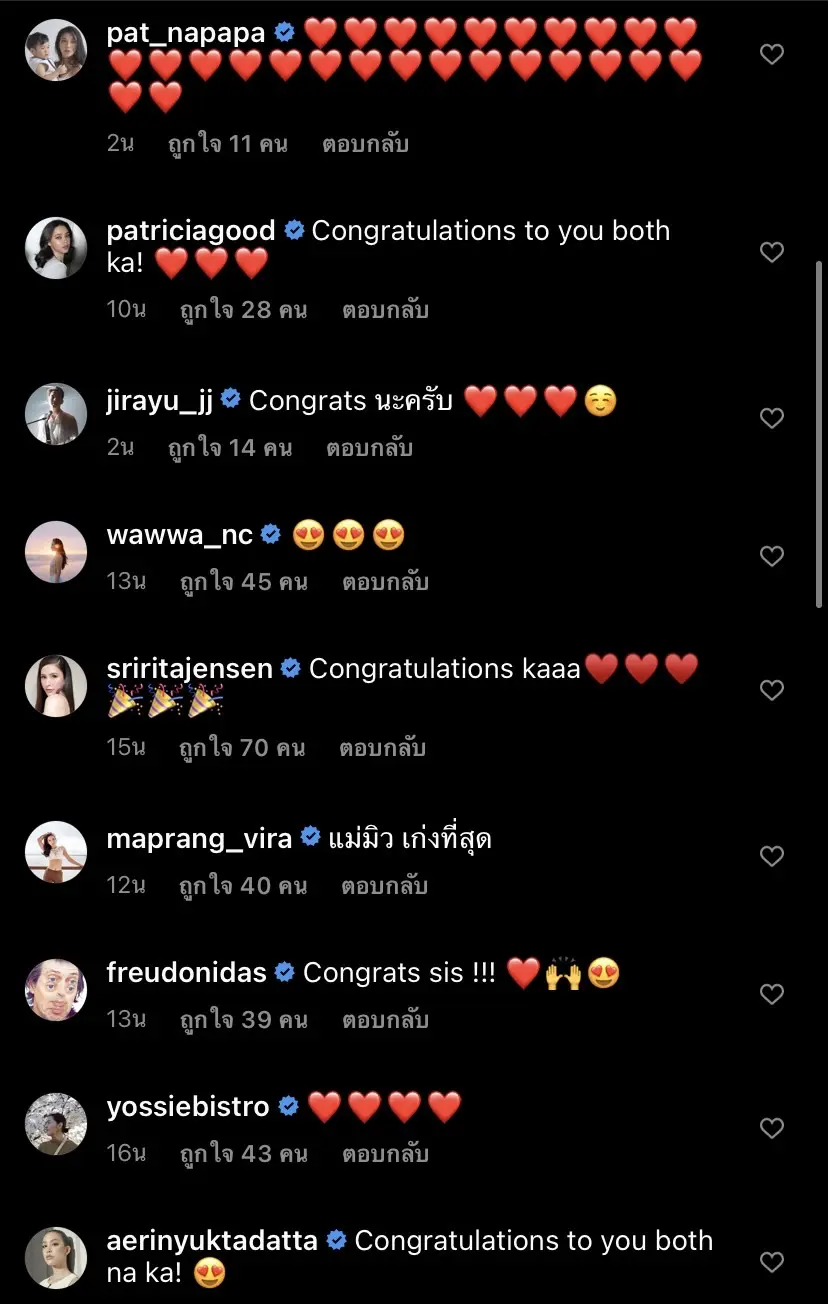Screen dimensions: 828x1304
Task: Open patriciagood's profile avatar
Action: click(x=56, y=248)
